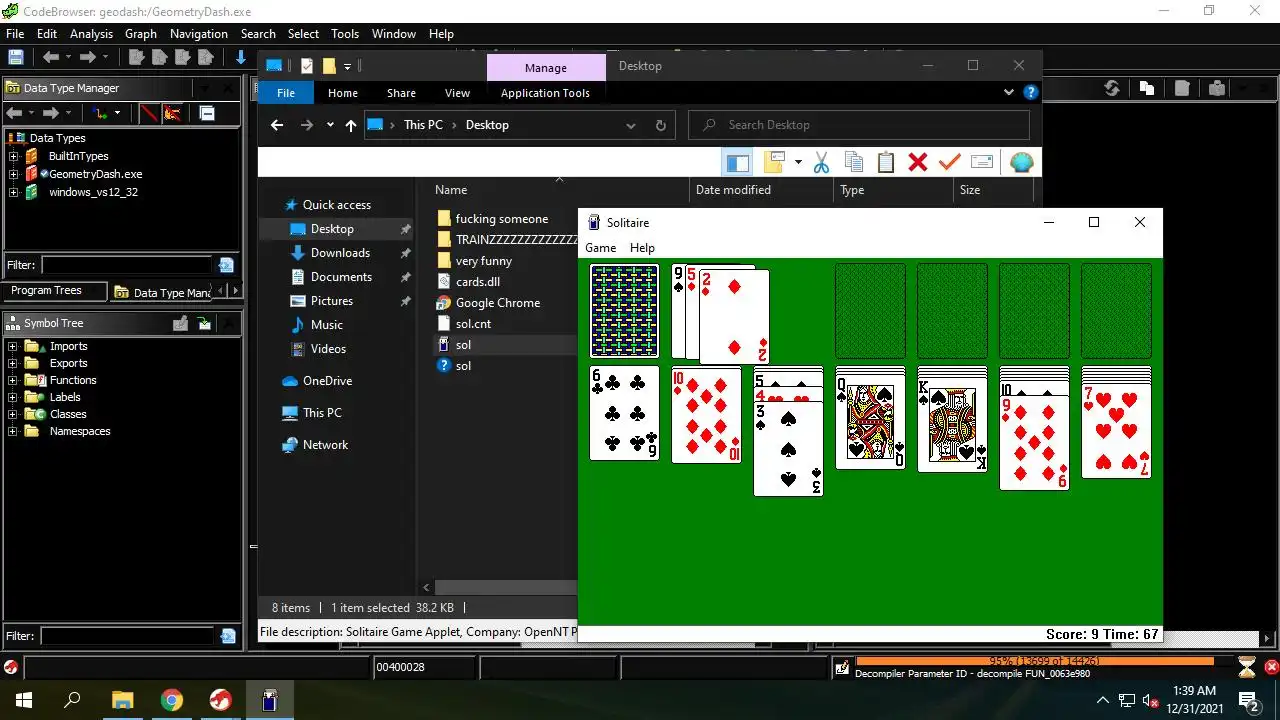This screenshot has width=1280, height=720.
Task: Expand the Explorer ribbon with the chevron
Action: [1008, 92]
